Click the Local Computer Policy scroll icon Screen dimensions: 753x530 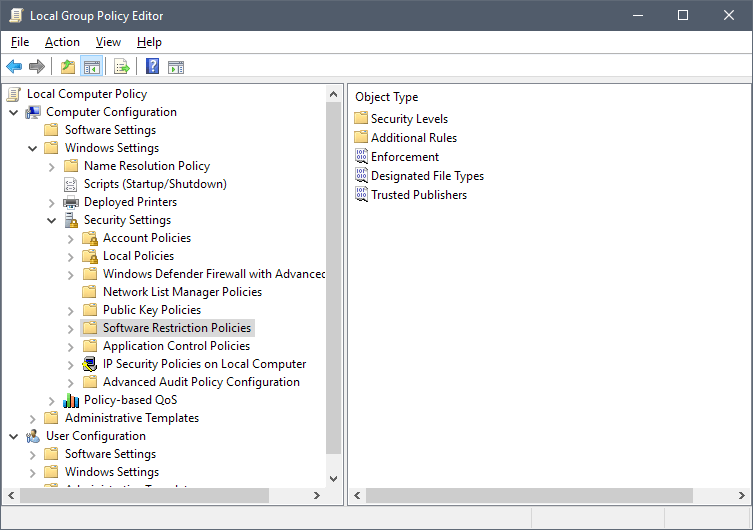[14, 94]
